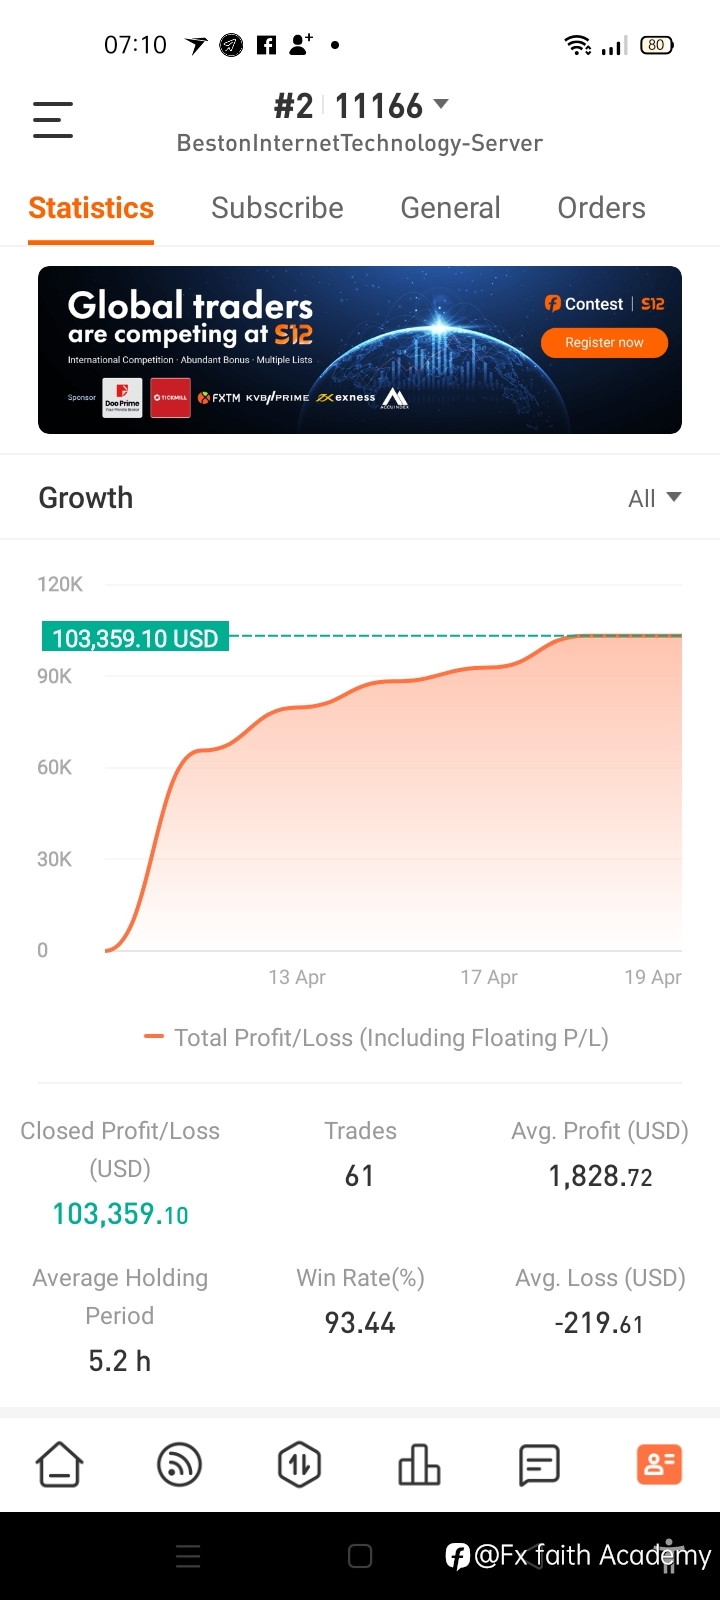Click the Register now button
The image size is (720, 1600).
point(604,342)
